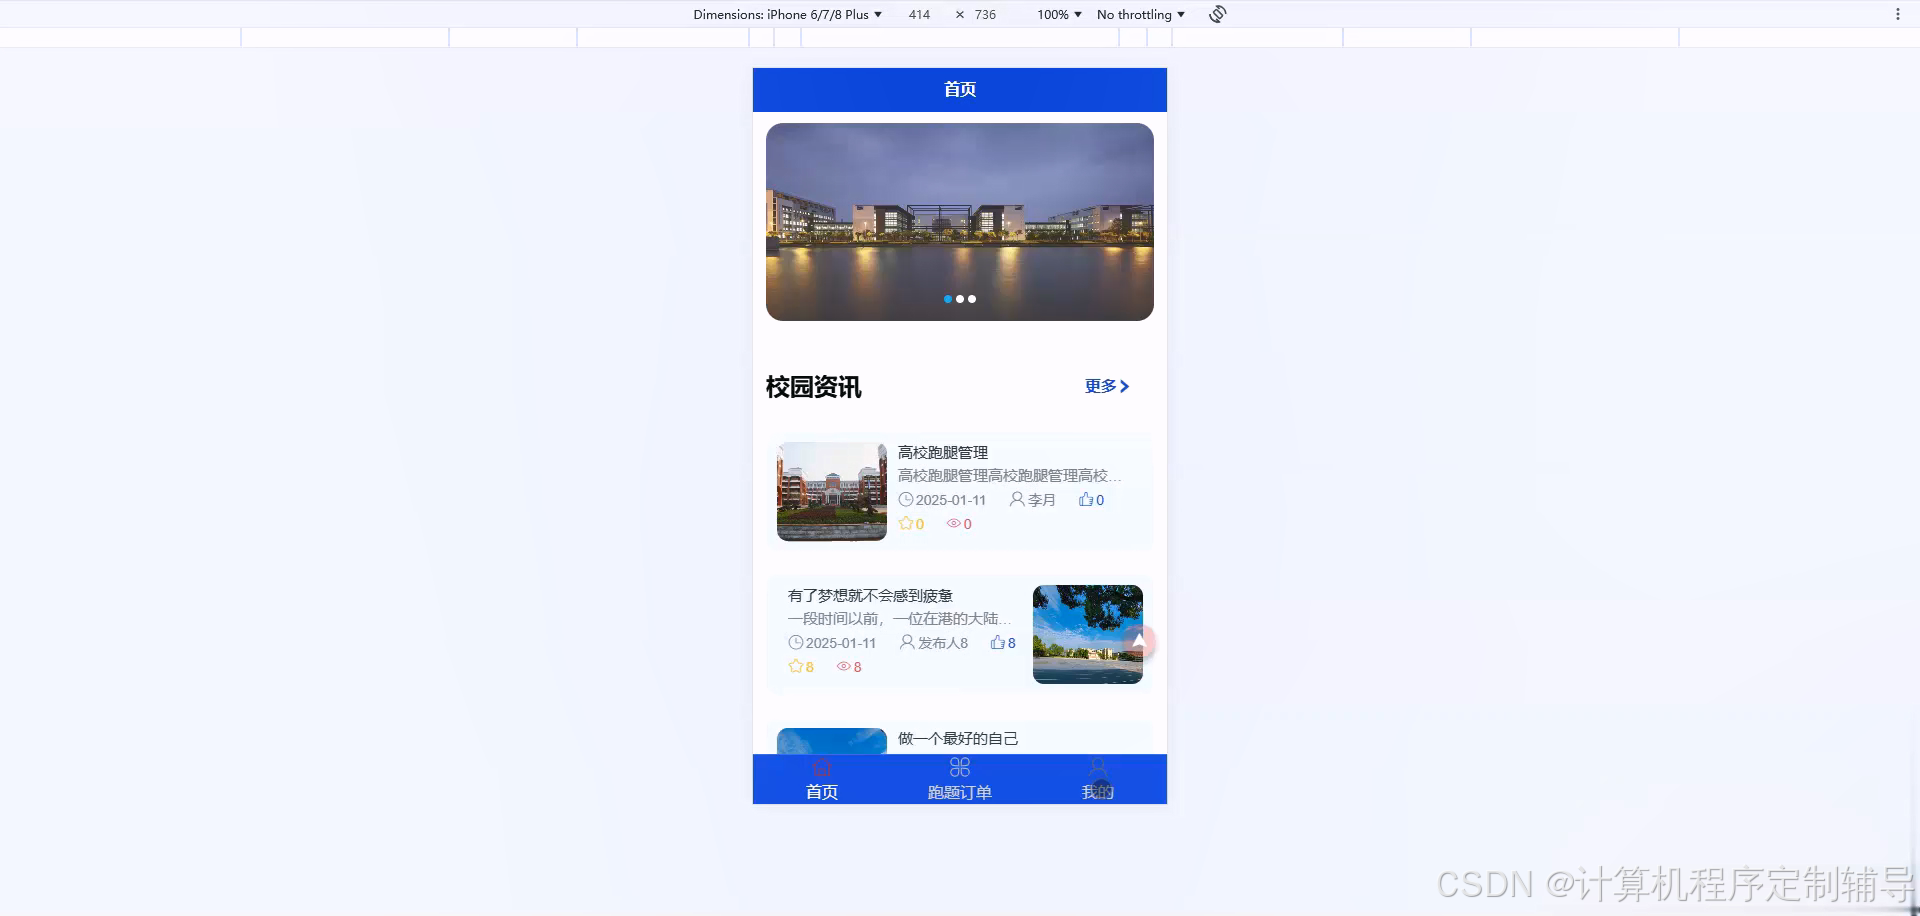Click the viewport width field showing 414
1920x916 pixels.
918,14
